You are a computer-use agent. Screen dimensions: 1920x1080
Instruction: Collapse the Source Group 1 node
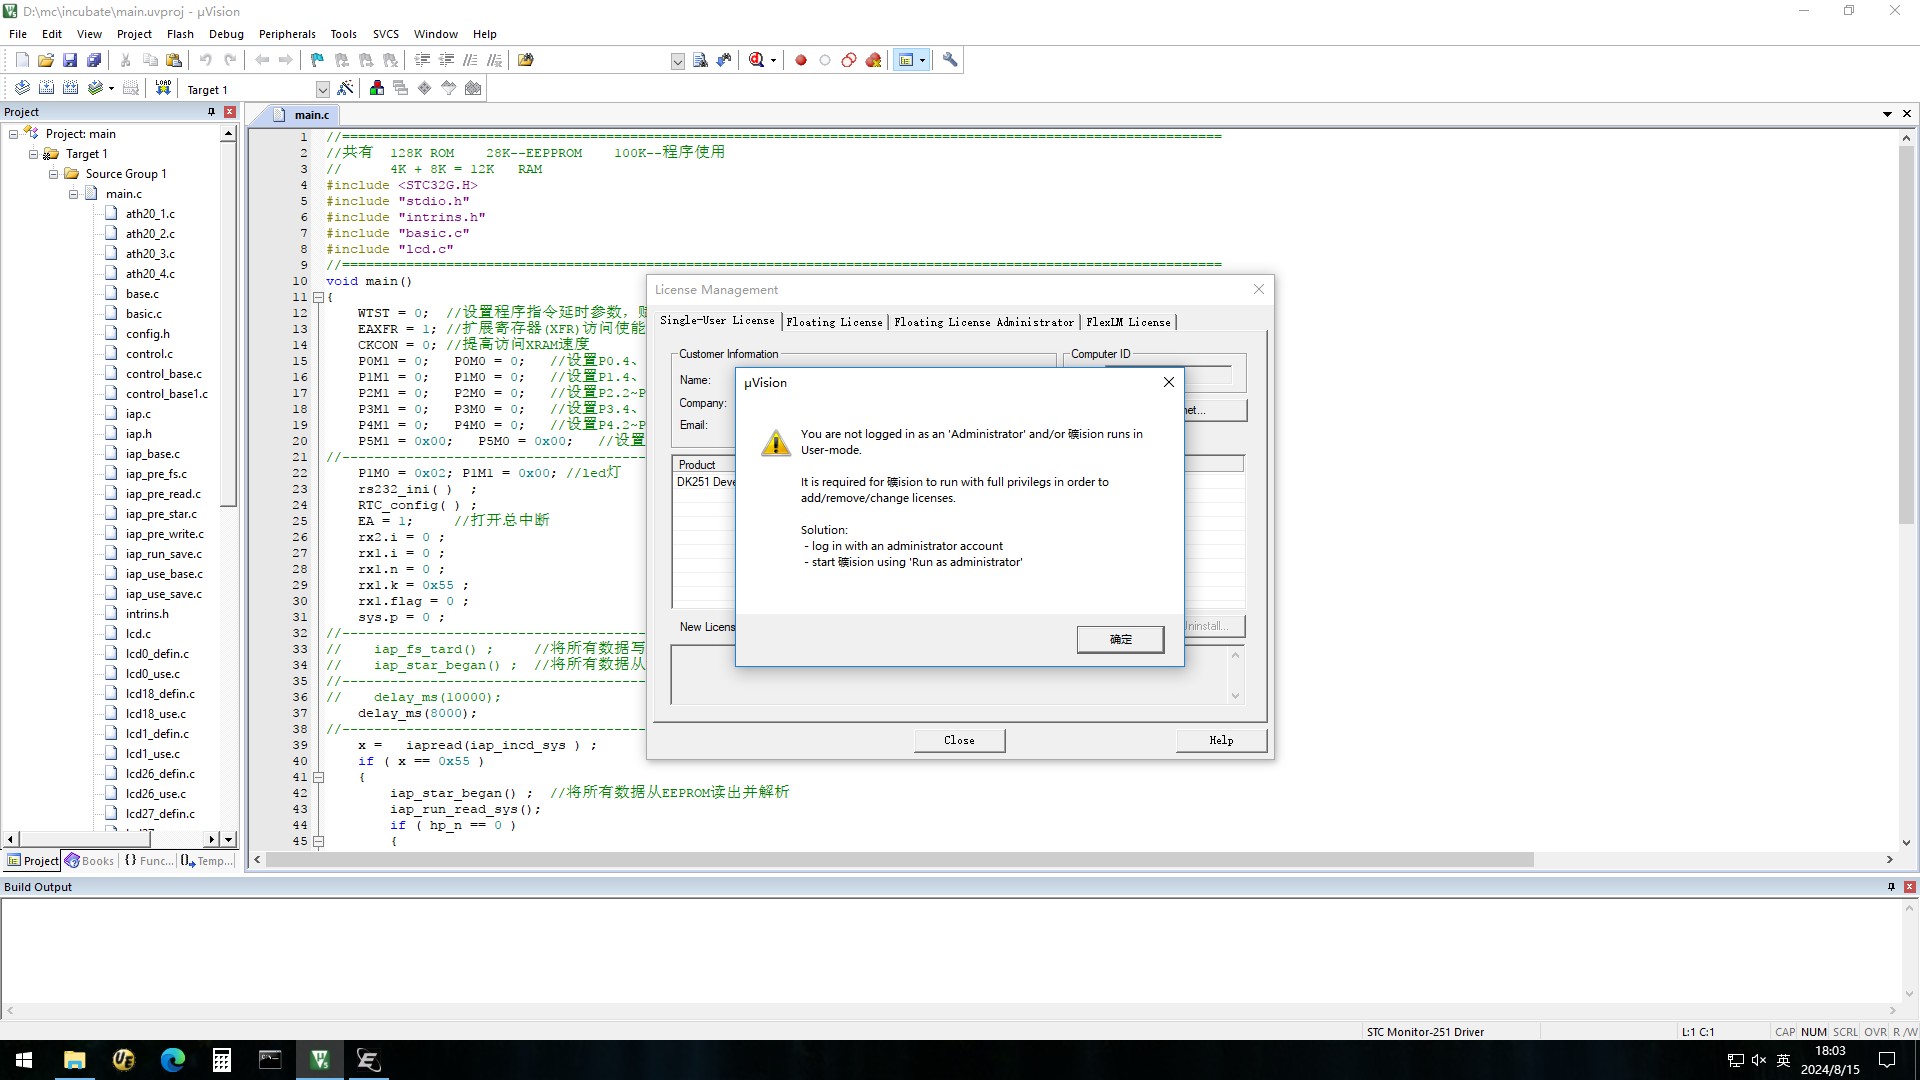(x=53, y=174)
